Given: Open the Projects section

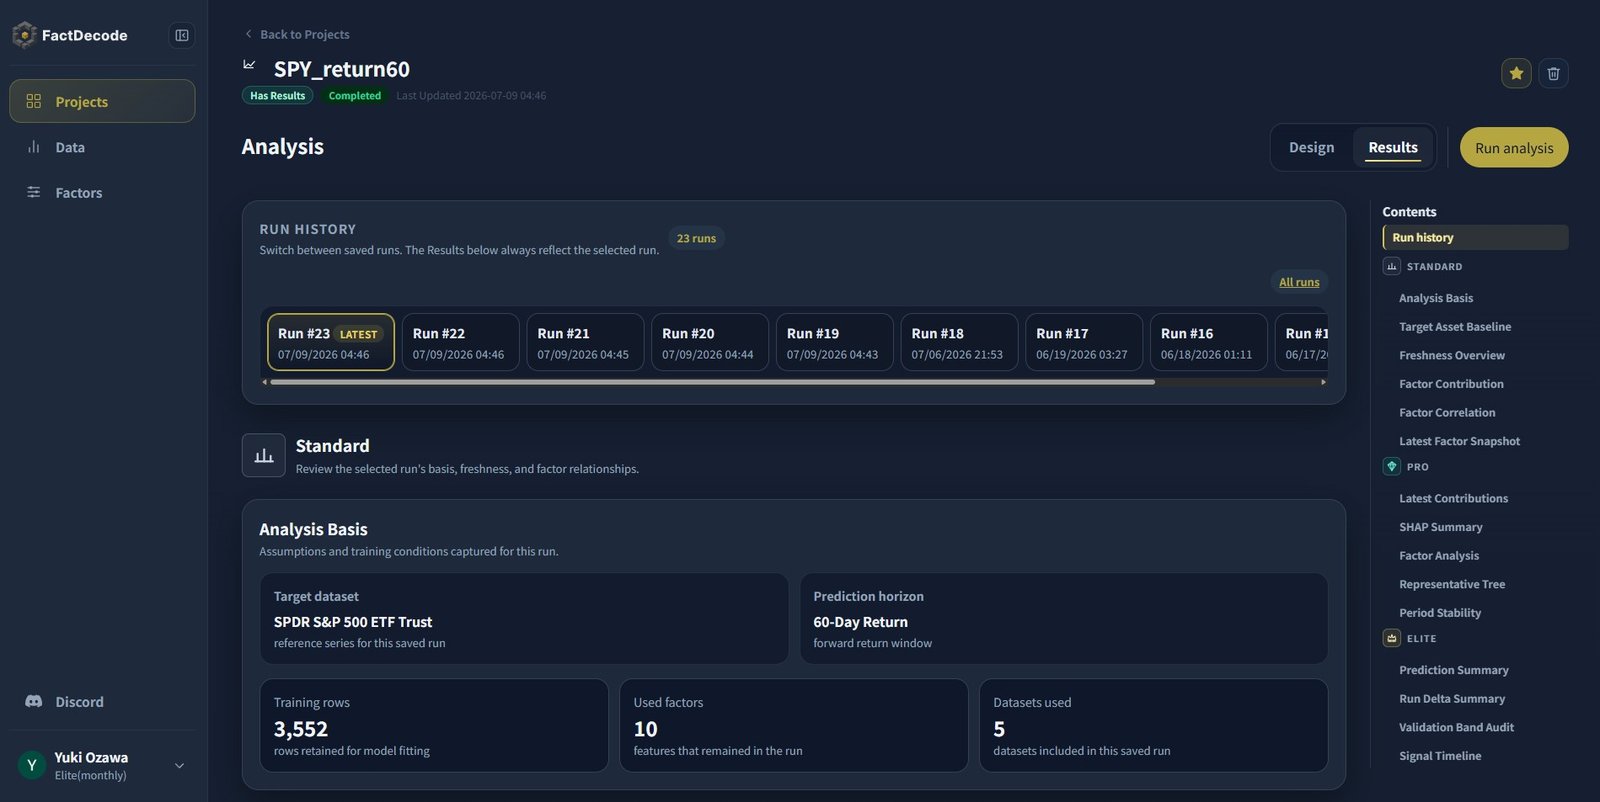Looking at the screenshot, I should pyautogui.click(x=102, y=101).
